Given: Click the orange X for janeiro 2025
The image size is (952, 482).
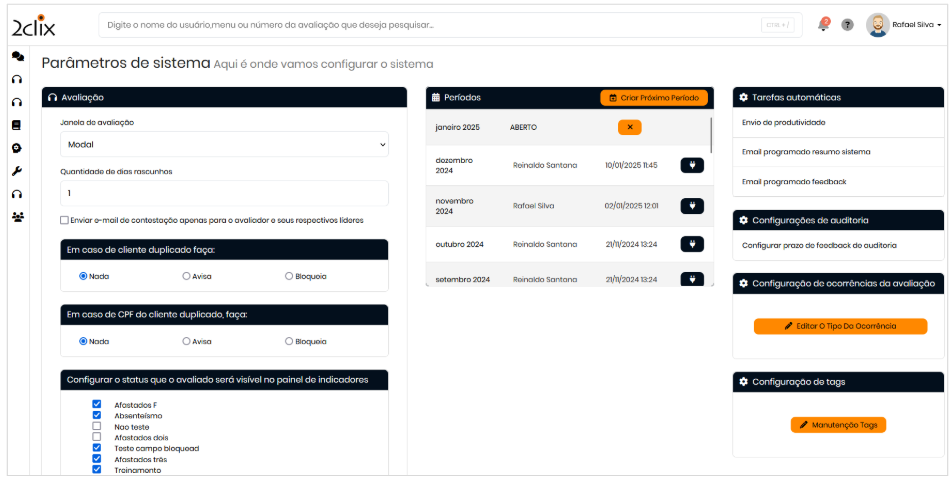Looking at the screenshot, I should pyautogui.click(x=629, y=127).
